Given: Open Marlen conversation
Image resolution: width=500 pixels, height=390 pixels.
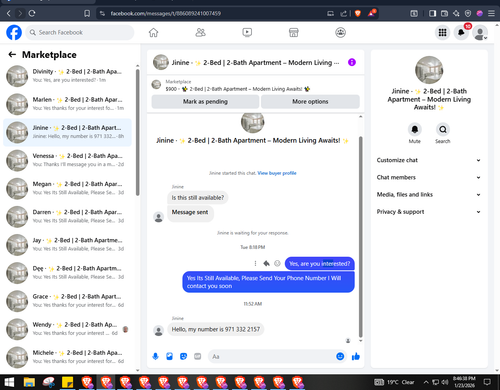Looking at the screenshot, I should pos(68,104).
